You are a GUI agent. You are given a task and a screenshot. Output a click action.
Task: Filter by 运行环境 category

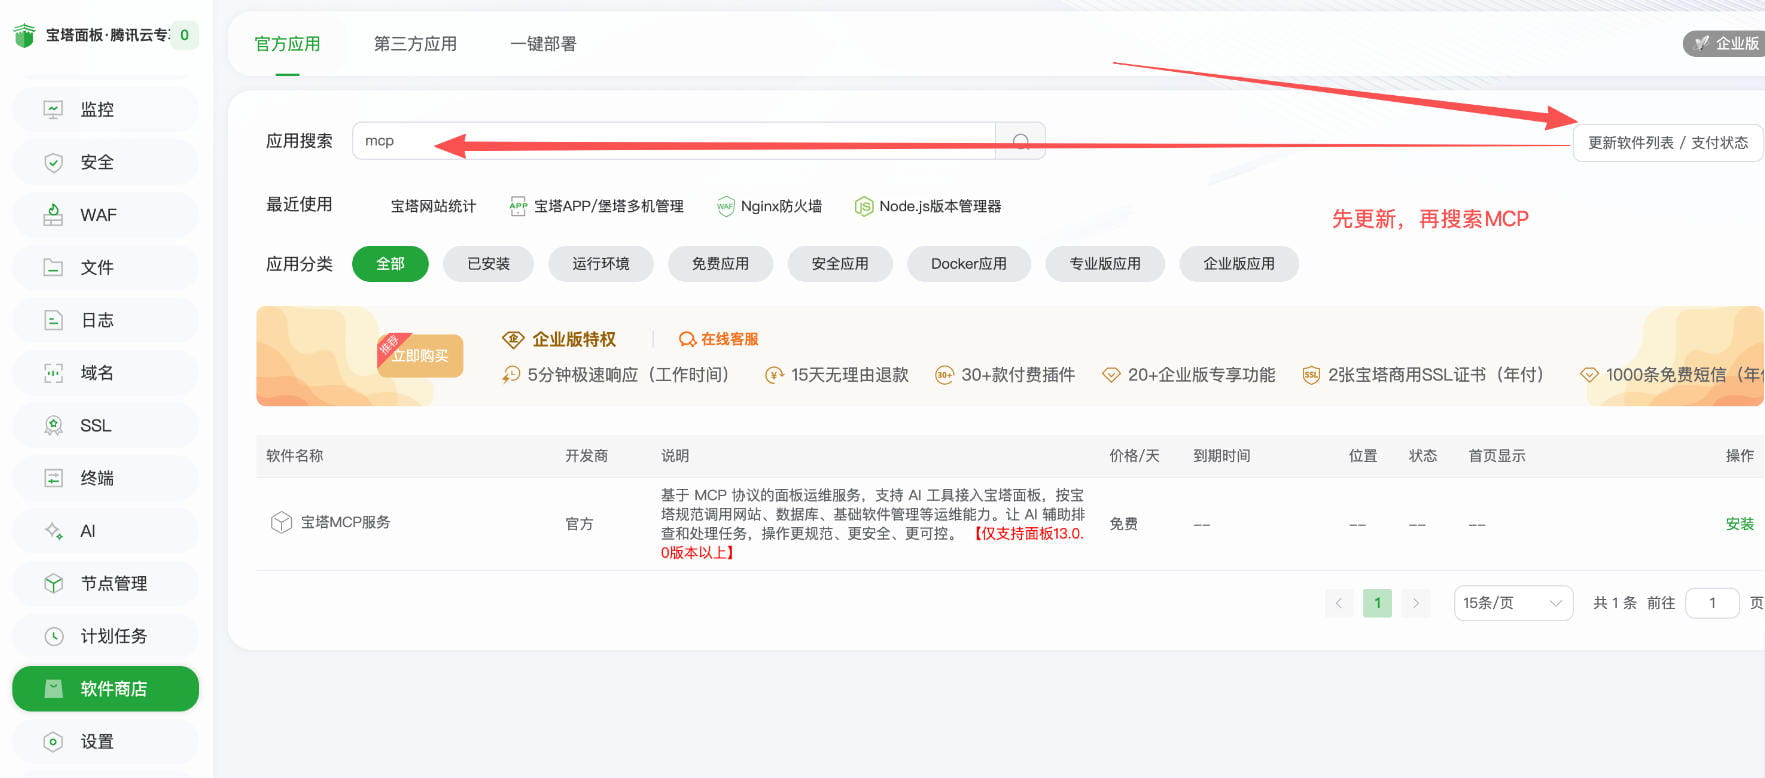click(x=601, y=264)
